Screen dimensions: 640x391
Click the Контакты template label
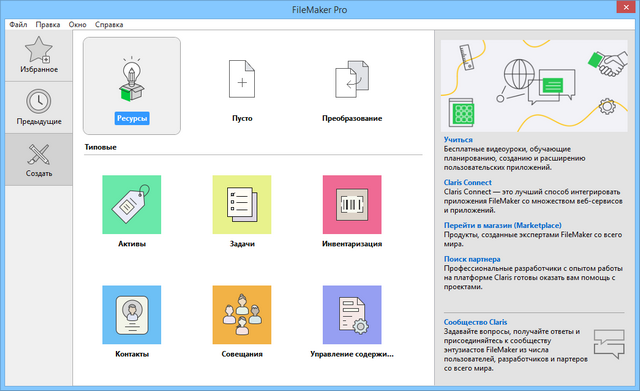pos(132,354)
